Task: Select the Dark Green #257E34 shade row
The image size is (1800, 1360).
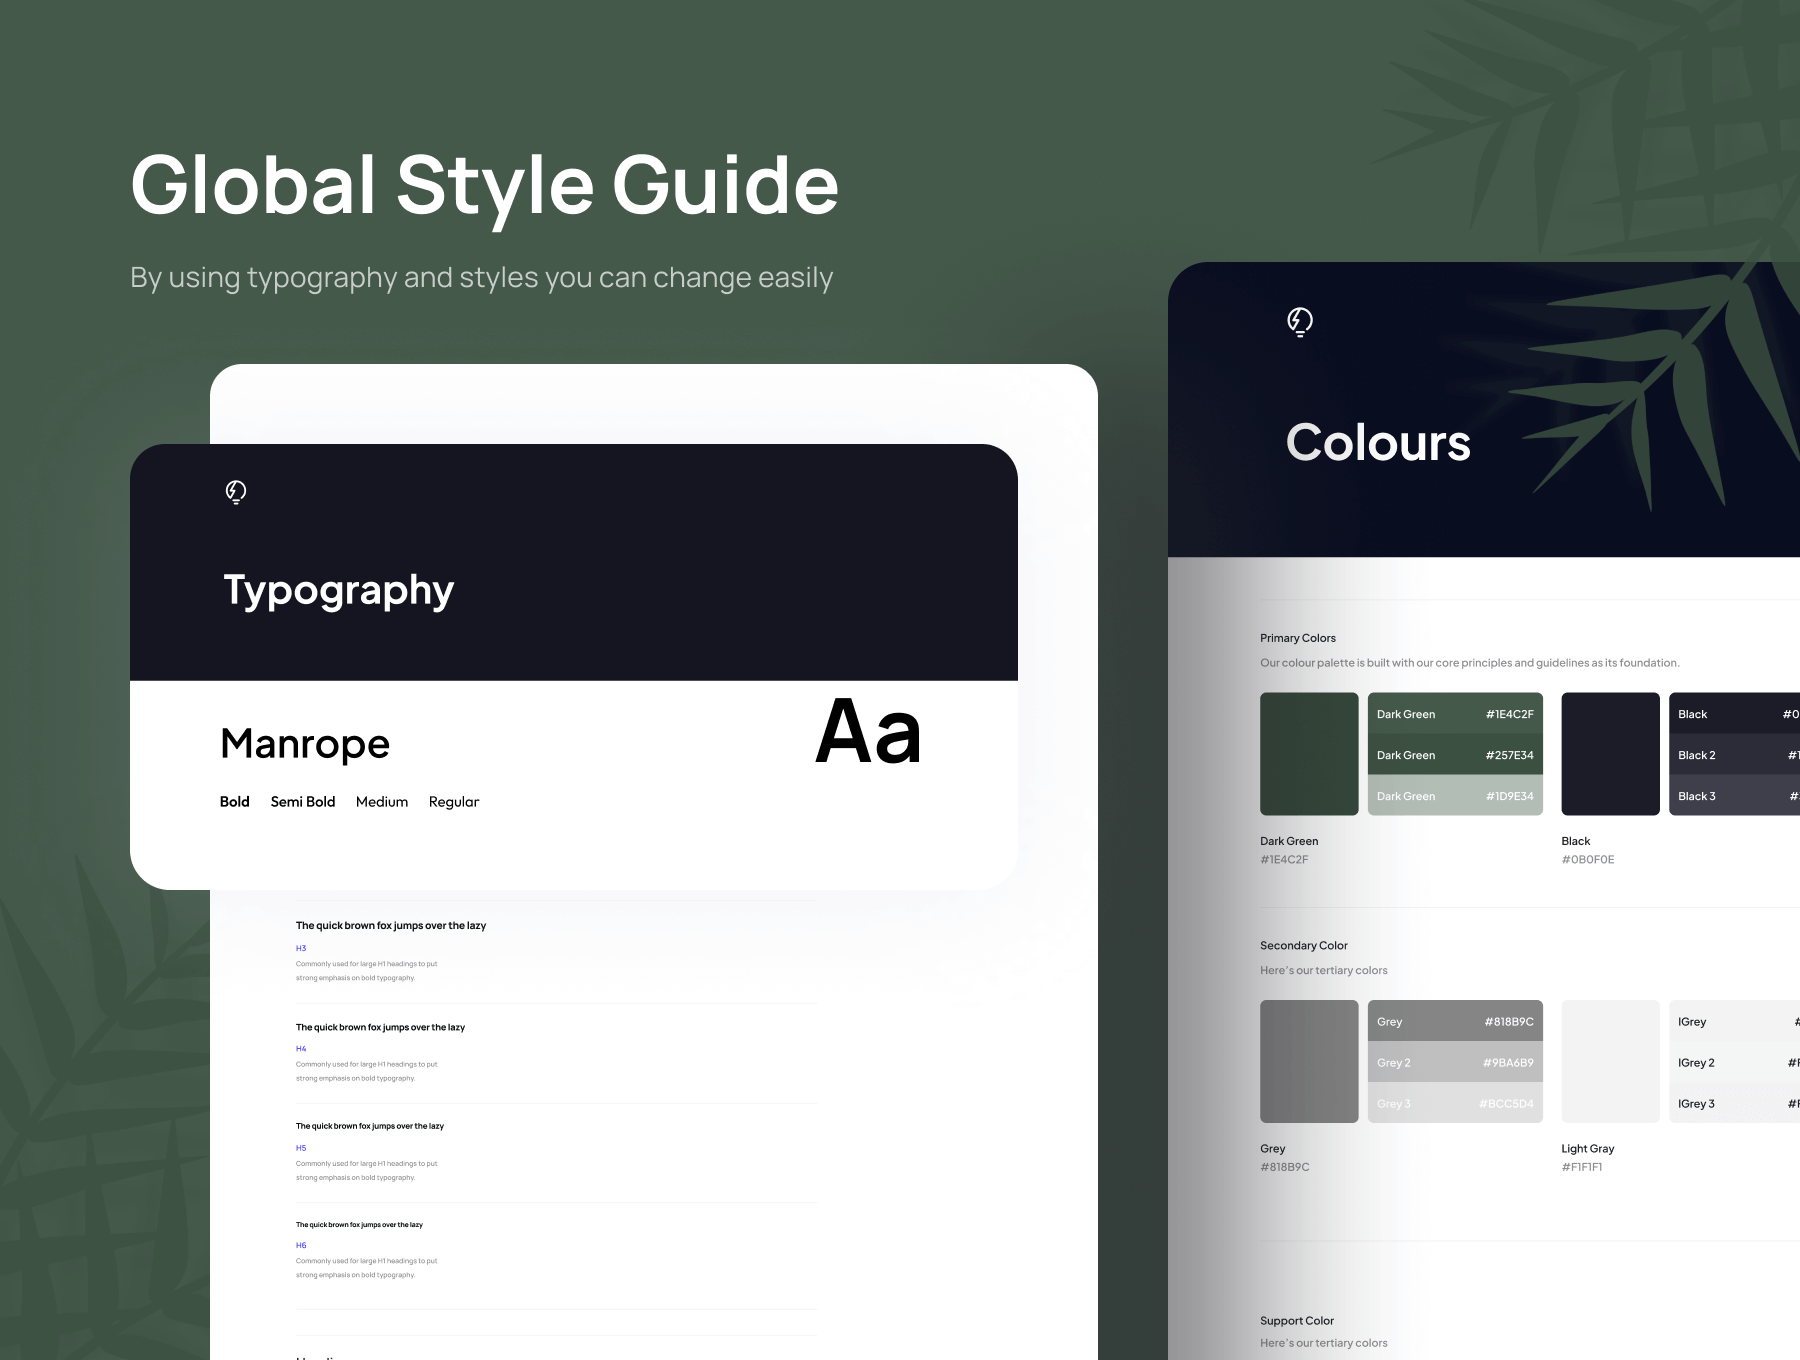Action: pyautogui.click(x=1454, y=755)
